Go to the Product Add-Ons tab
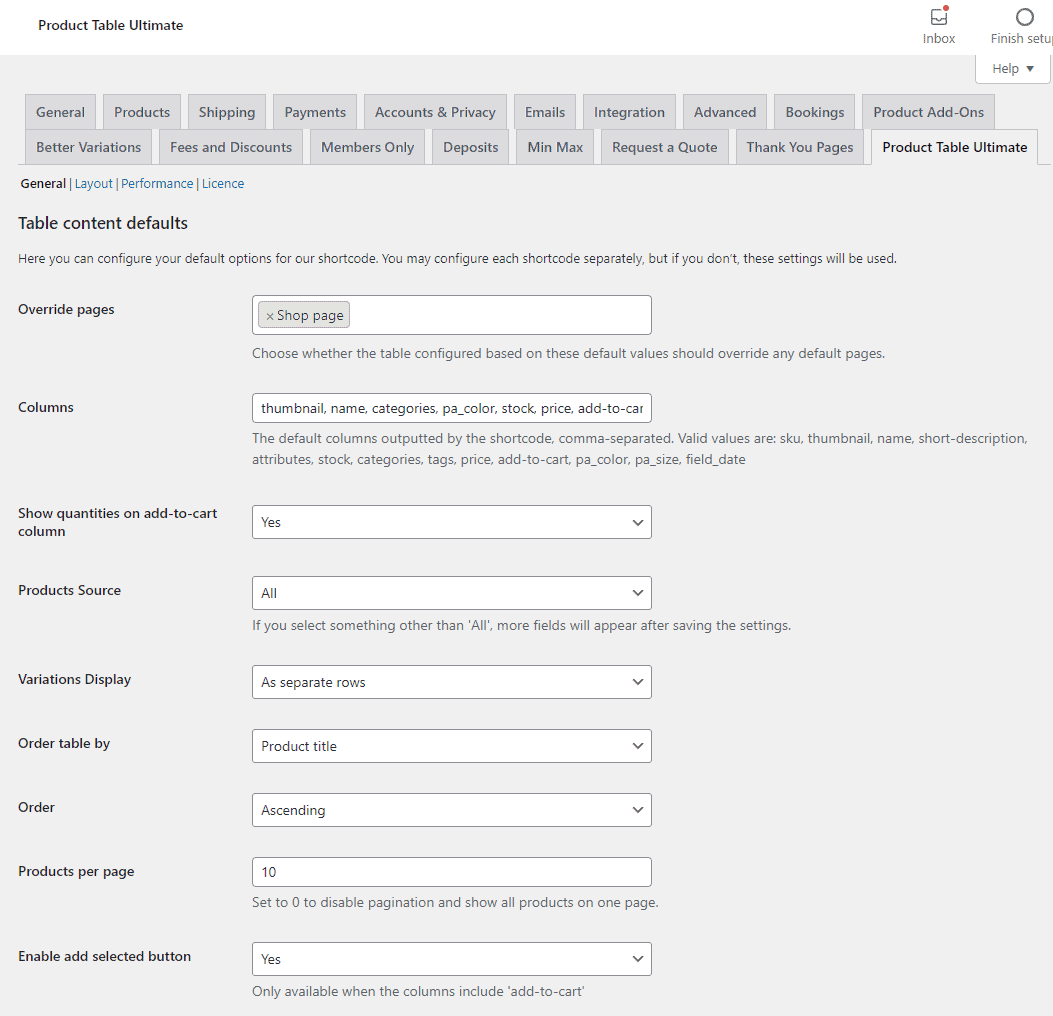Screen dimensions: 1053x1016 point(928,112)
